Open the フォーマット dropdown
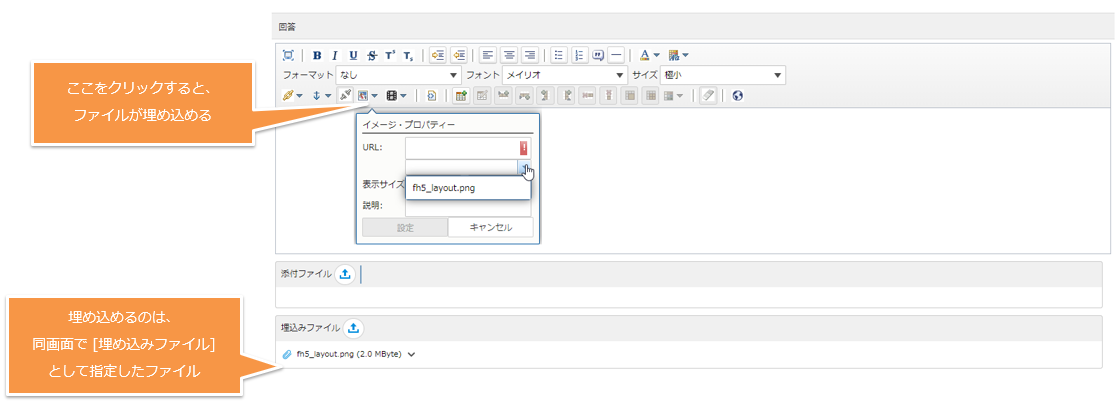The width and height of the screenshot is (1118, 402). [x=398, y=75]
